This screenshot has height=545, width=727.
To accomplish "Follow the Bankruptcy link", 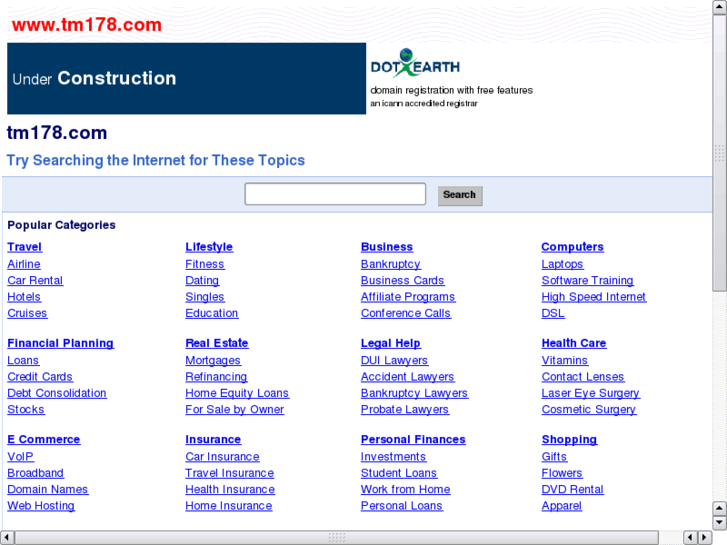I will [x=391, y=264].
